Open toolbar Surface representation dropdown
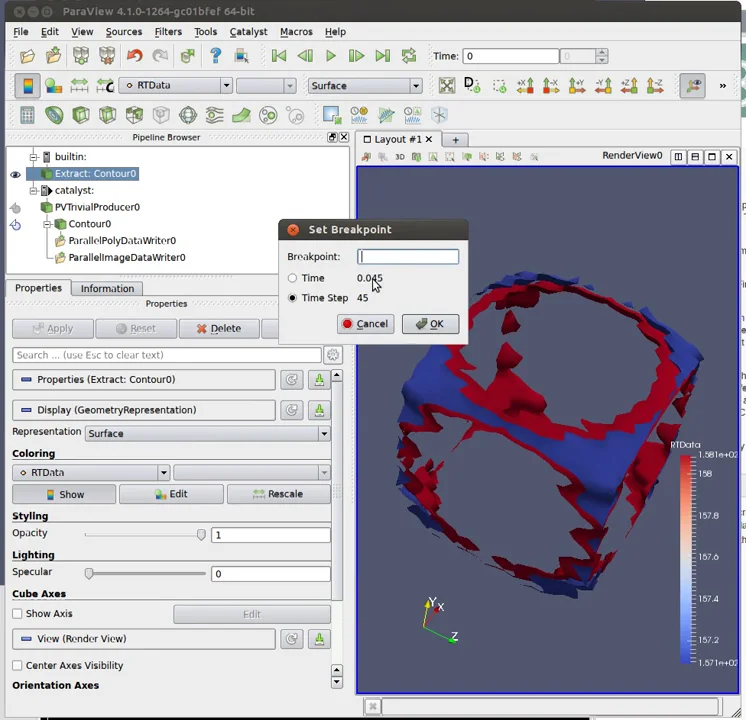 (x=365, y=86)
